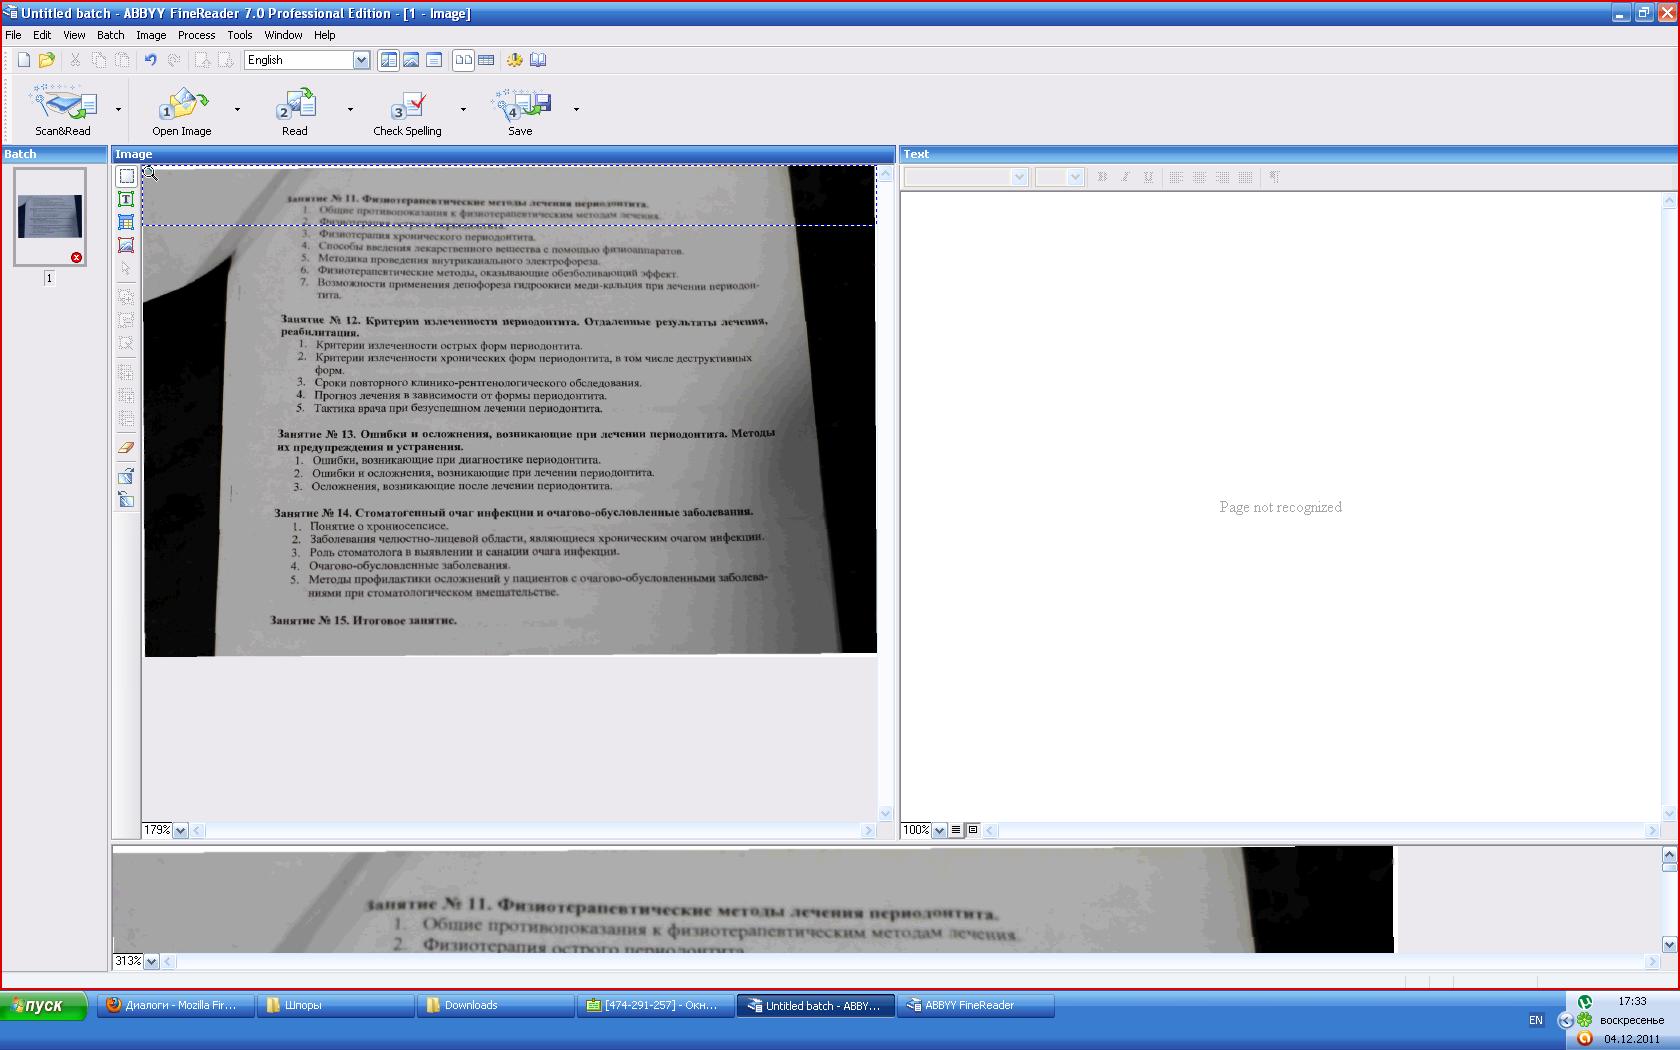
Task: Click the Read step 2 button
Action: pos(295,110)
